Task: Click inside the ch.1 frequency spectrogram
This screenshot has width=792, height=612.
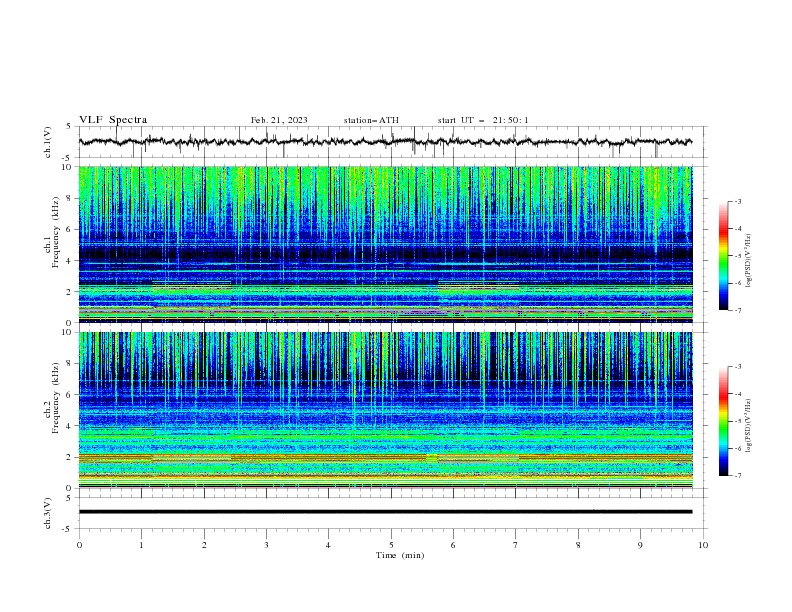Action: coord(386,244)
